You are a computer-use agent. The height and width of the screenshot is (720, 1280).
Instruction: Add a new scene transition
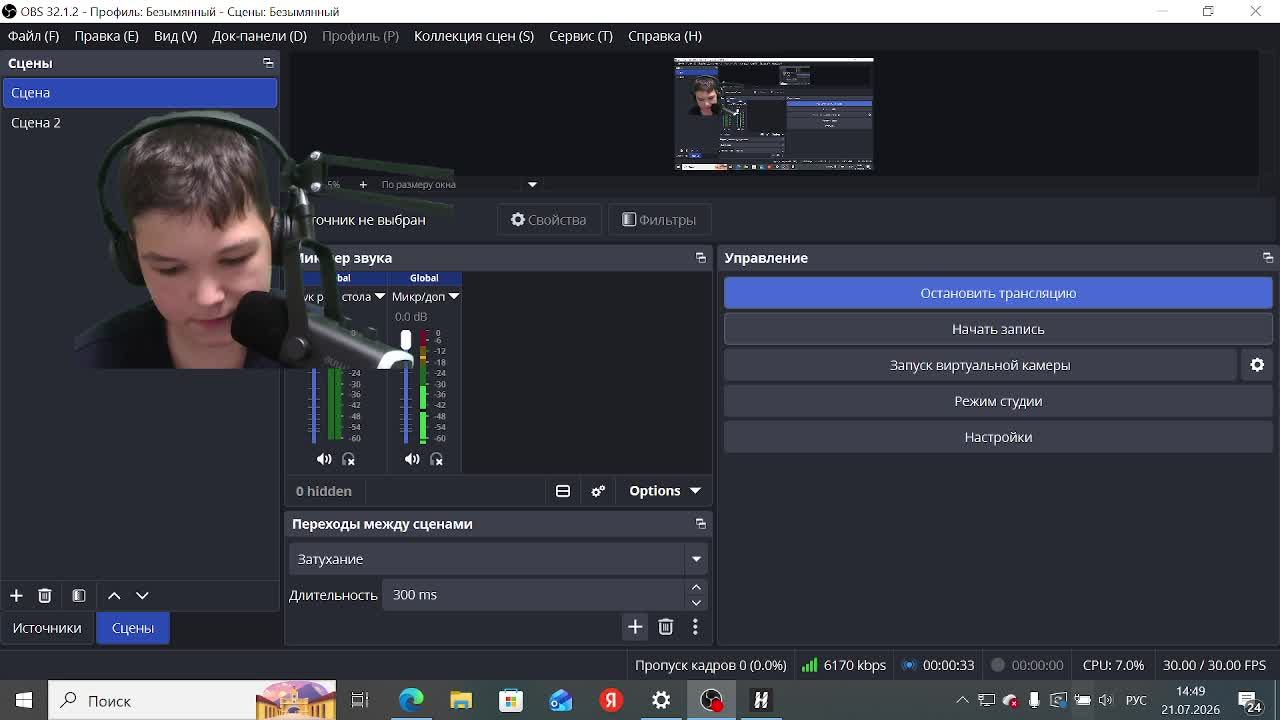click(635, 627)
